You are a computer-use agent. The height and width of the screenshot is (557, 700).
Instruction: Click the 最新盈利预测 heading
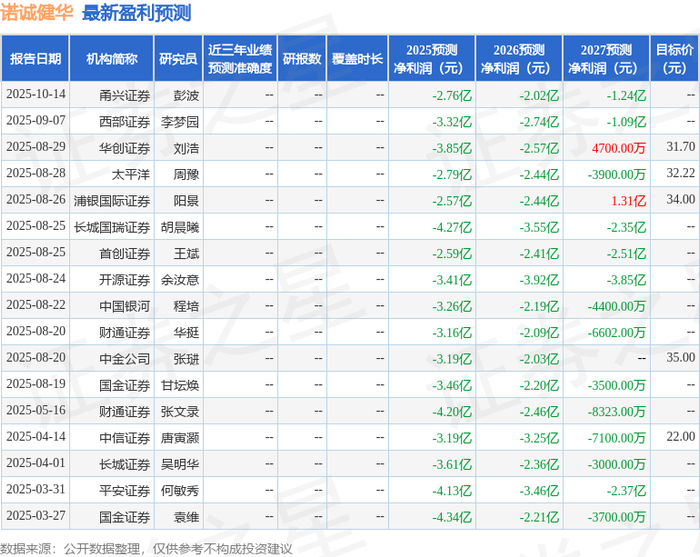[137, 13]
